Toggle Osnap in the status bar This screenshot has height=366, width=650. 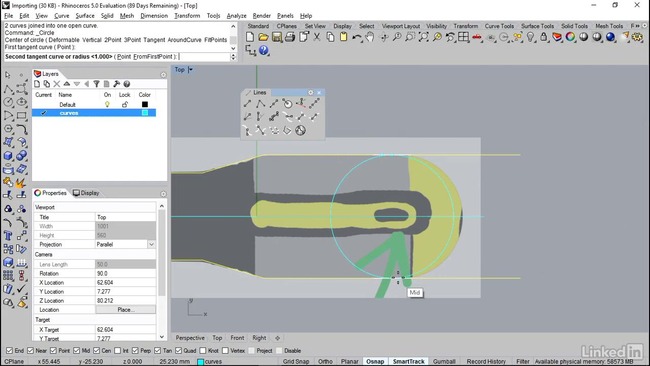tap(375, 361)
